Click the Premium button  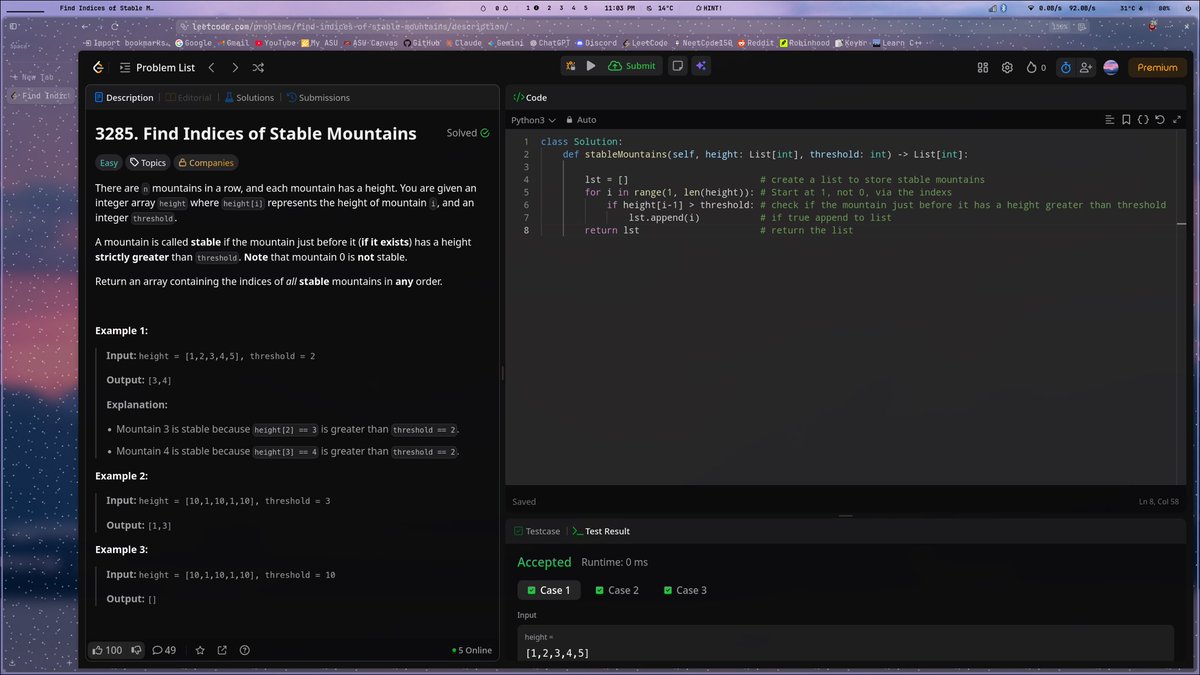tap(1157, 67)
